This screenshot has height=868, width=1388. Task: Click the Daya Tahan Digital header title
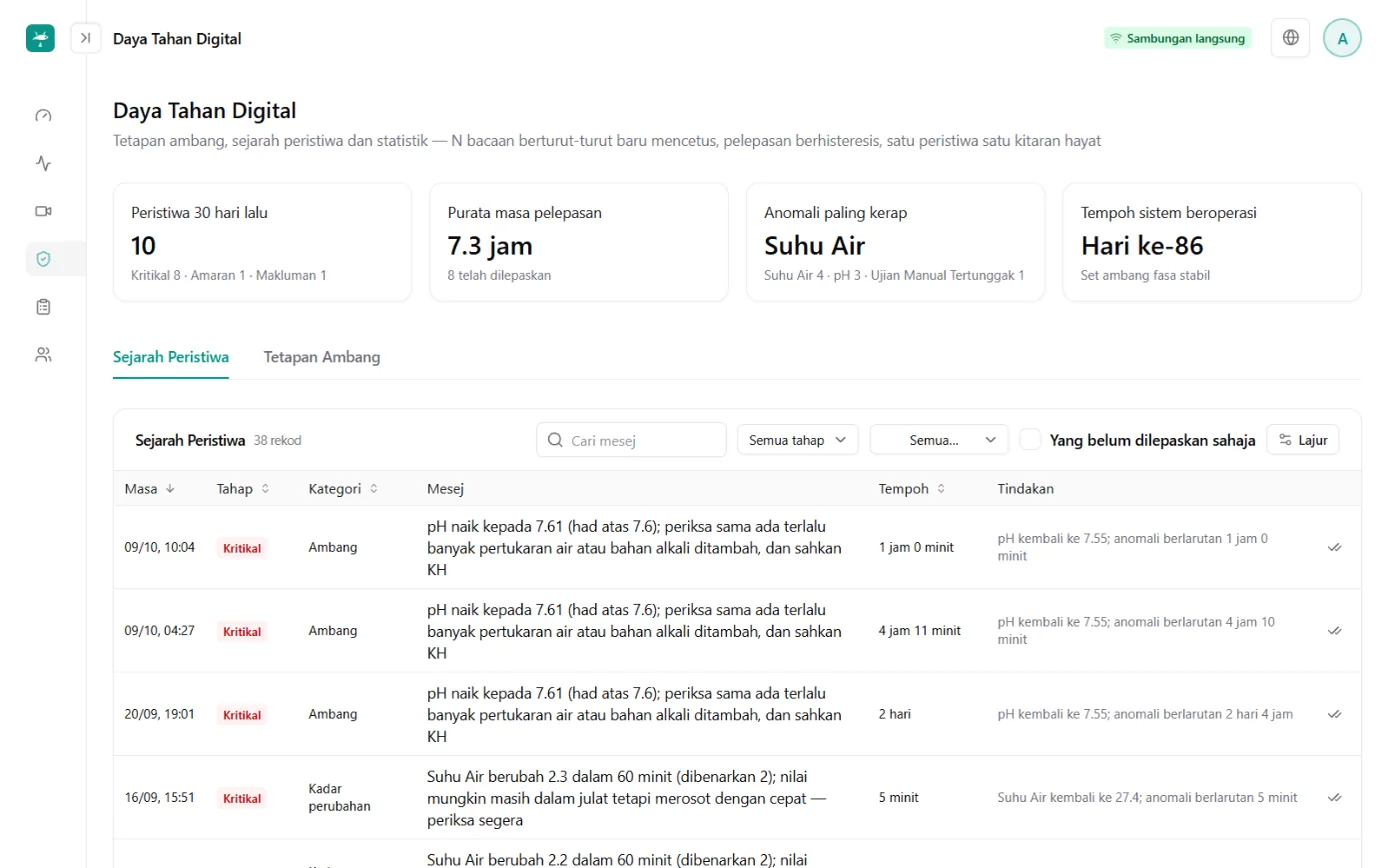point(177,39)
